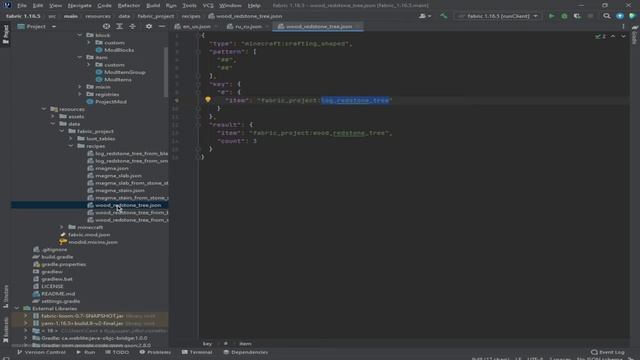Select the ModBlocks class in the tree
Image resolution: width=640 pixels, height=360 pixels.
119,50
